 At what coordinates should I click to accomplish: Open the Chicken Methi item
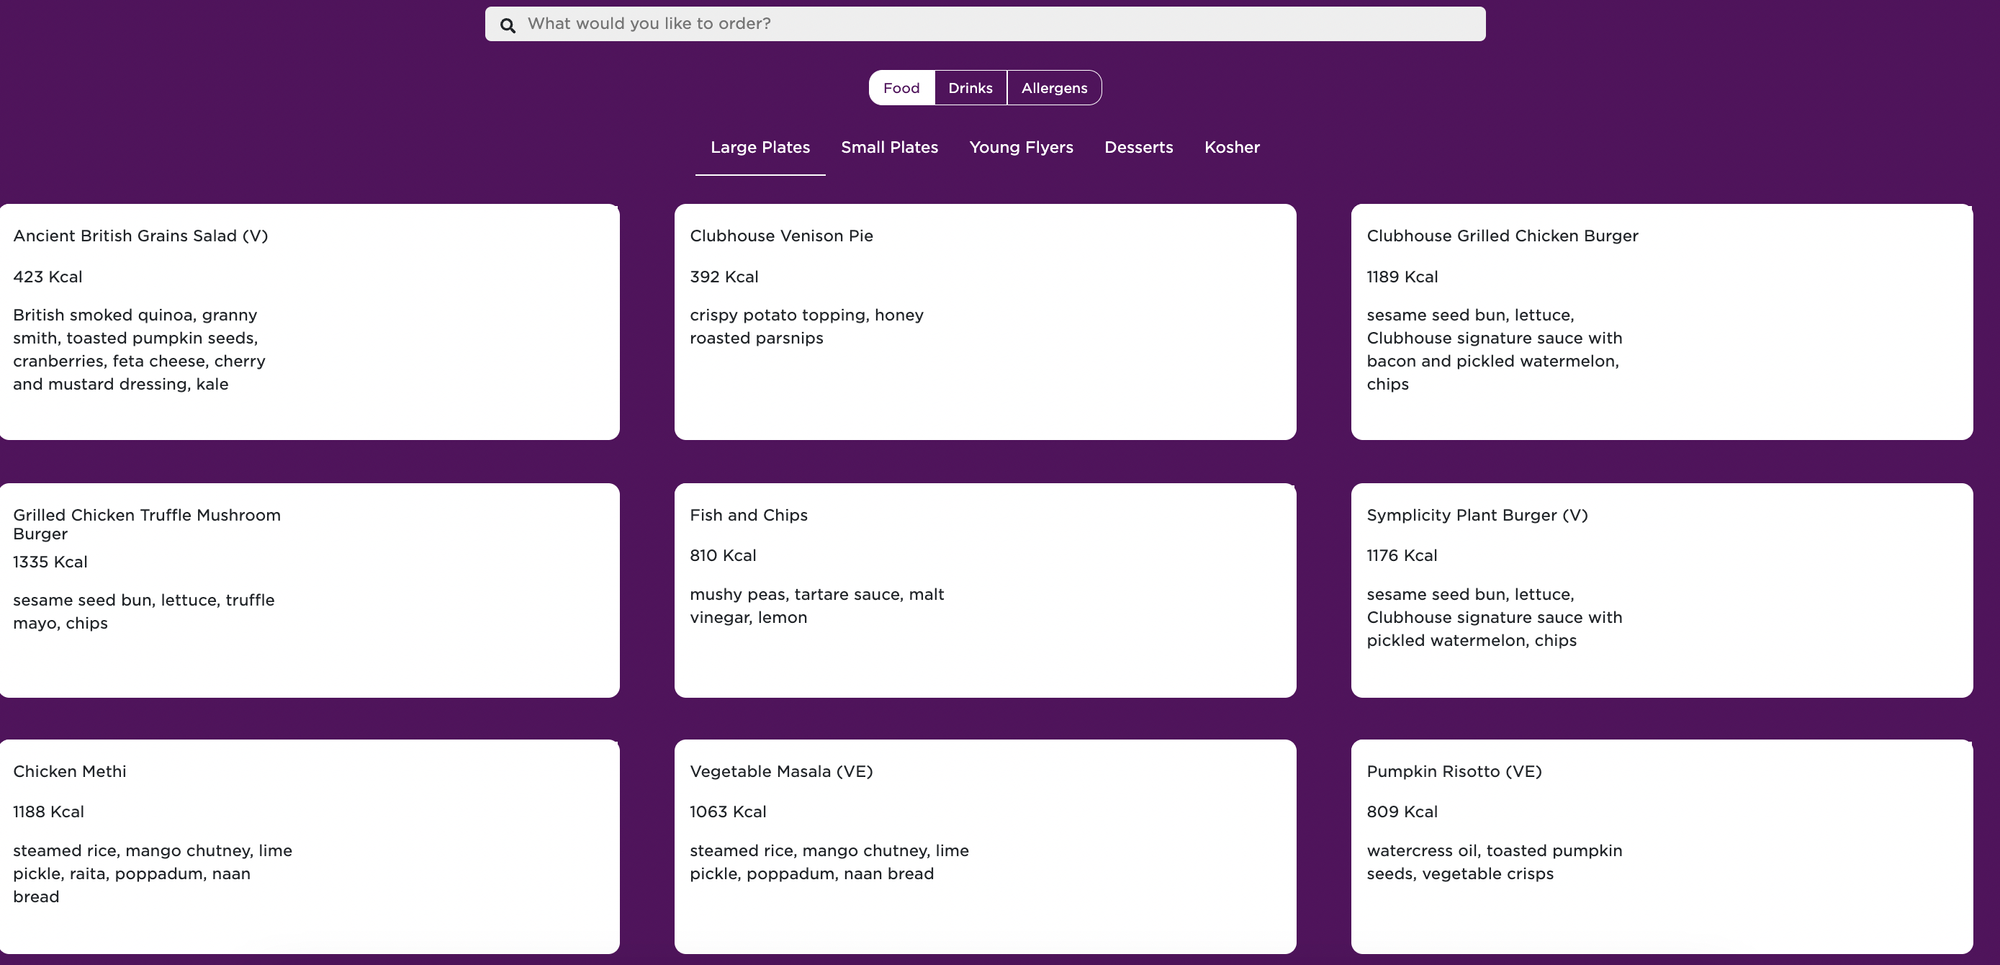(309, 846)
